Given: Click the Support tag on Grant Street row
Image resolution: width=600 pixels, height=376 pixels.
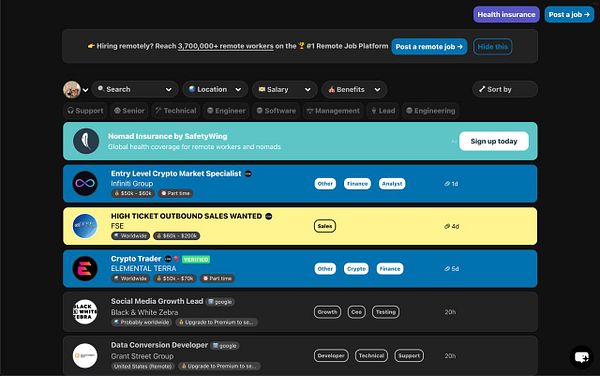Looking at the screenshot, I should (x=409, y=356).
